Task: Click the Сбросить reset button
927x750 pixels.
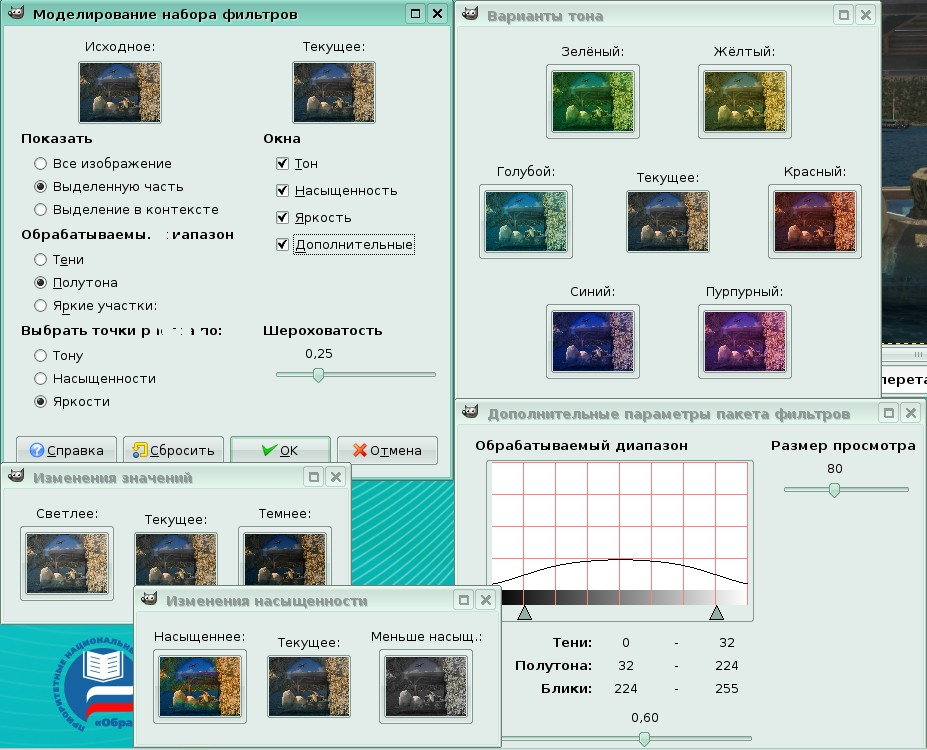Action: point(173,450)
